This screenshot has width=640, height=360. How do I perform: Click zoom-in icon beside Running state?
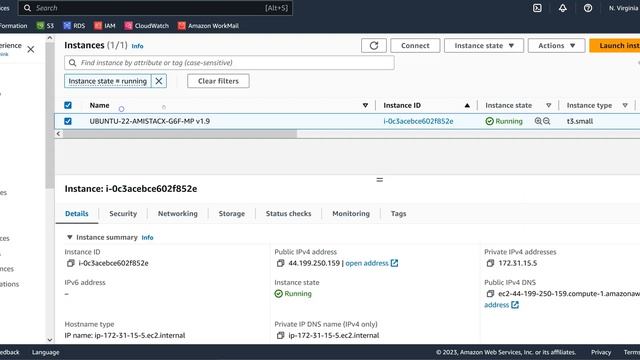(538, 121)
